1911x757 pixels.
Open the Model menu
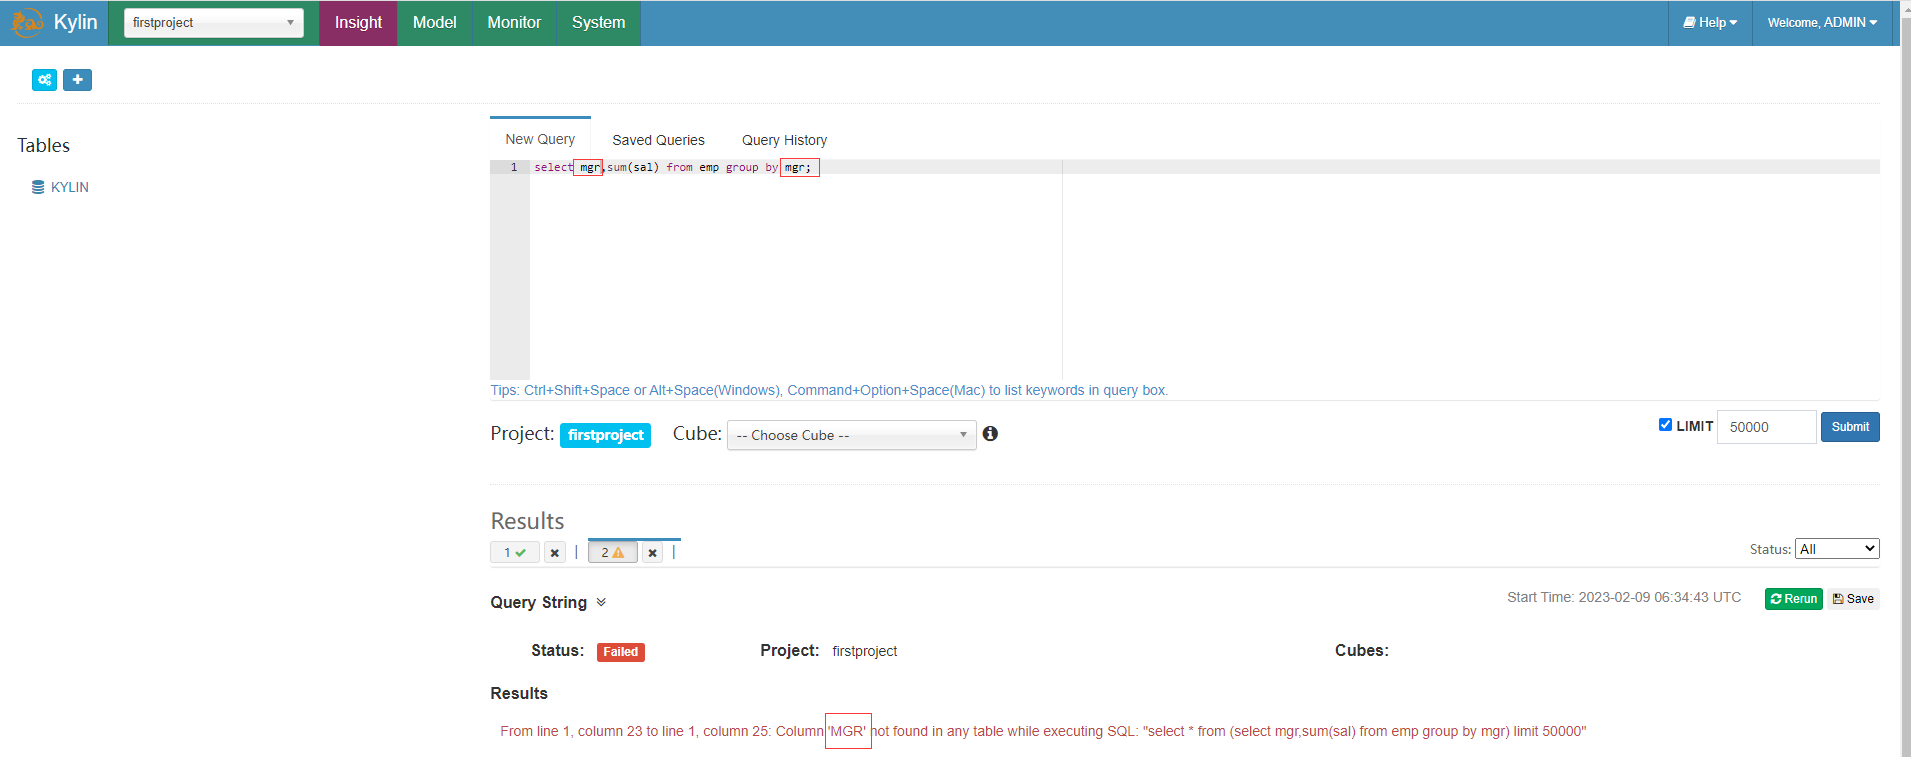click(x=434, y=23)
